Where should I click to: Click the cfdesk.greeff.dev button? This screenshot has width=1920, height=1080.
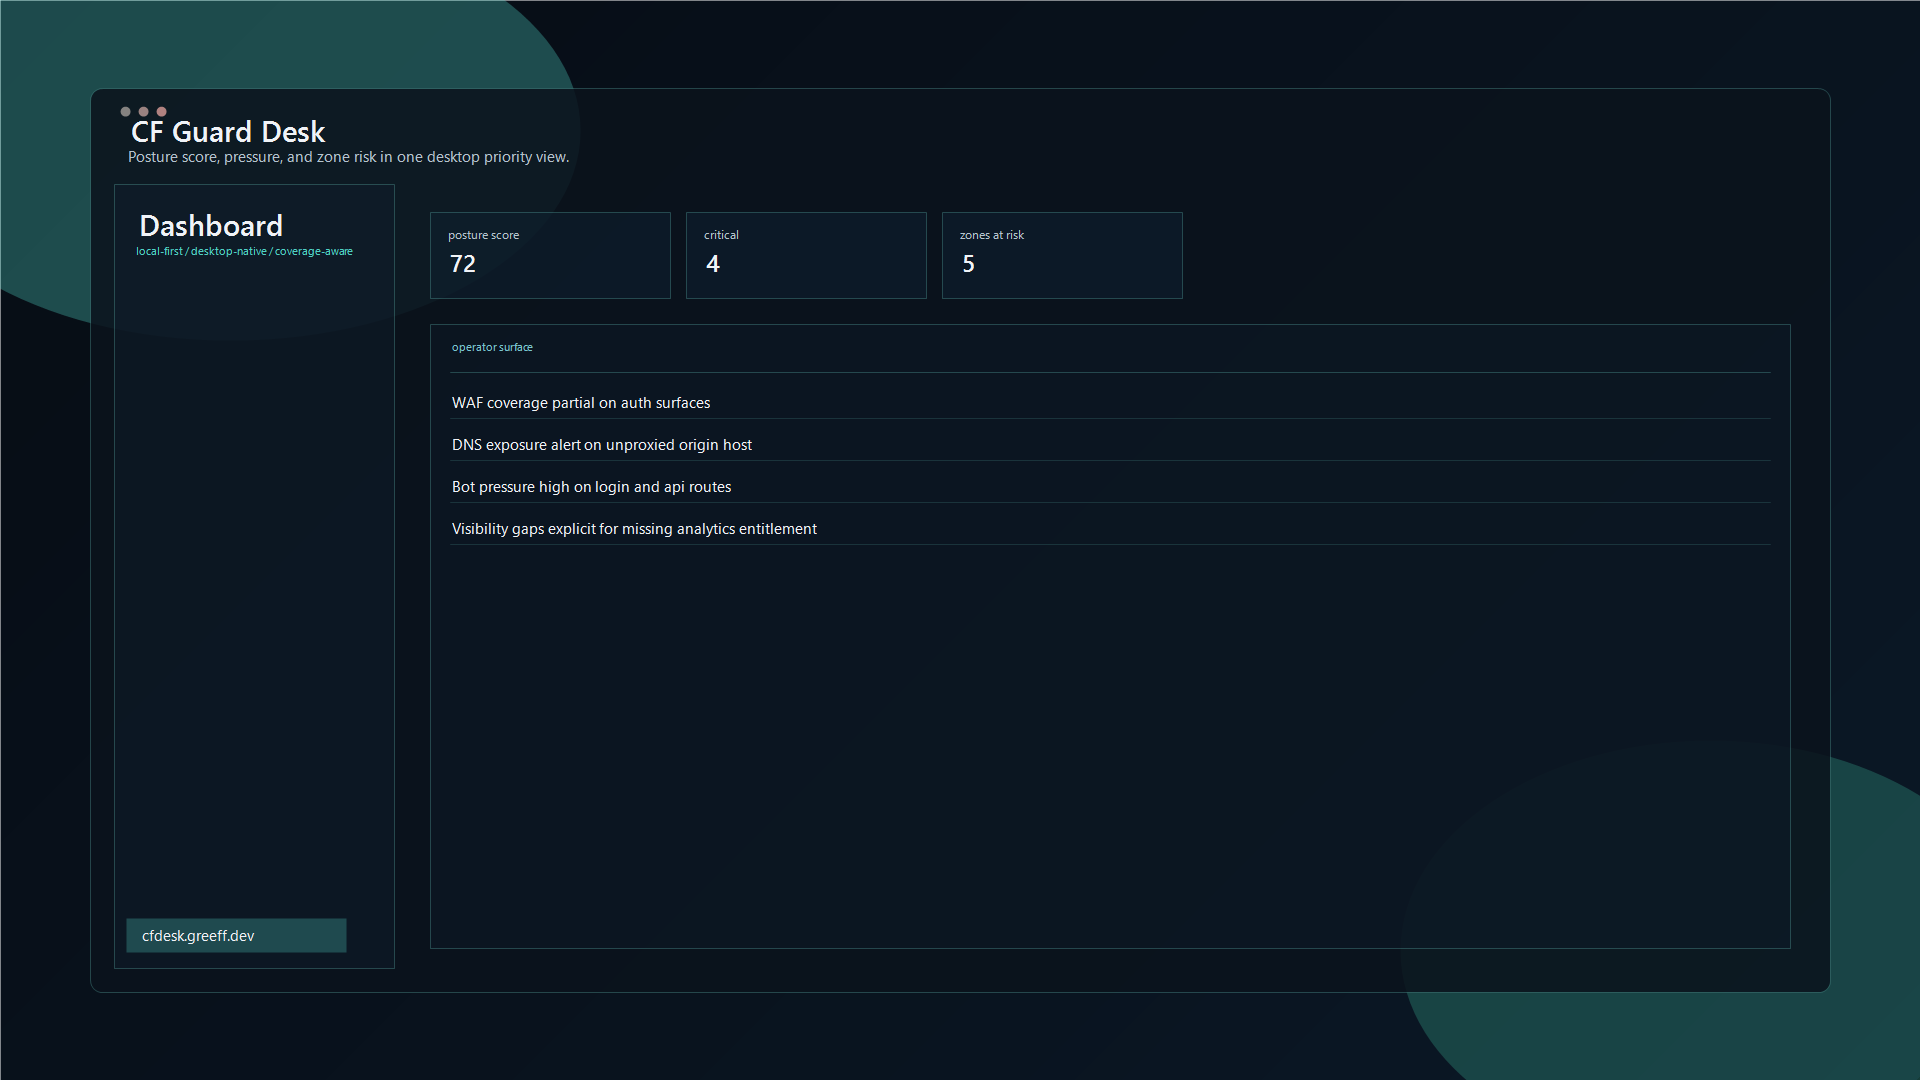(x=236, y=936)
